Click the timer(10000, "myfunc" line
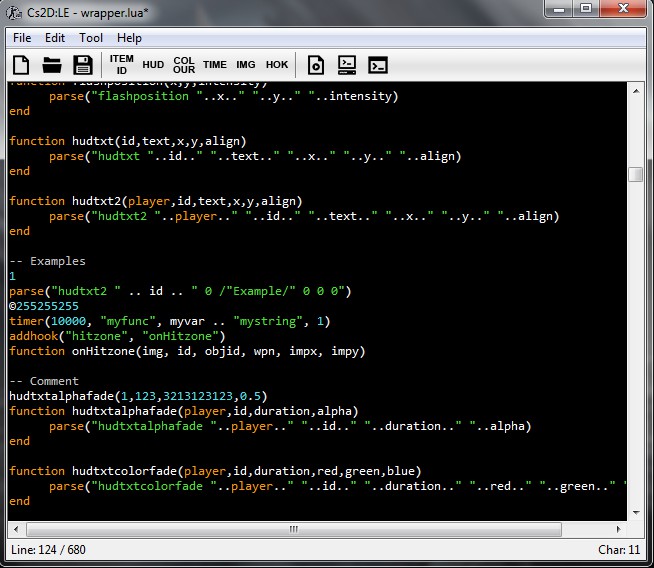This screenshot has height=568, width=654. [170, 321]
